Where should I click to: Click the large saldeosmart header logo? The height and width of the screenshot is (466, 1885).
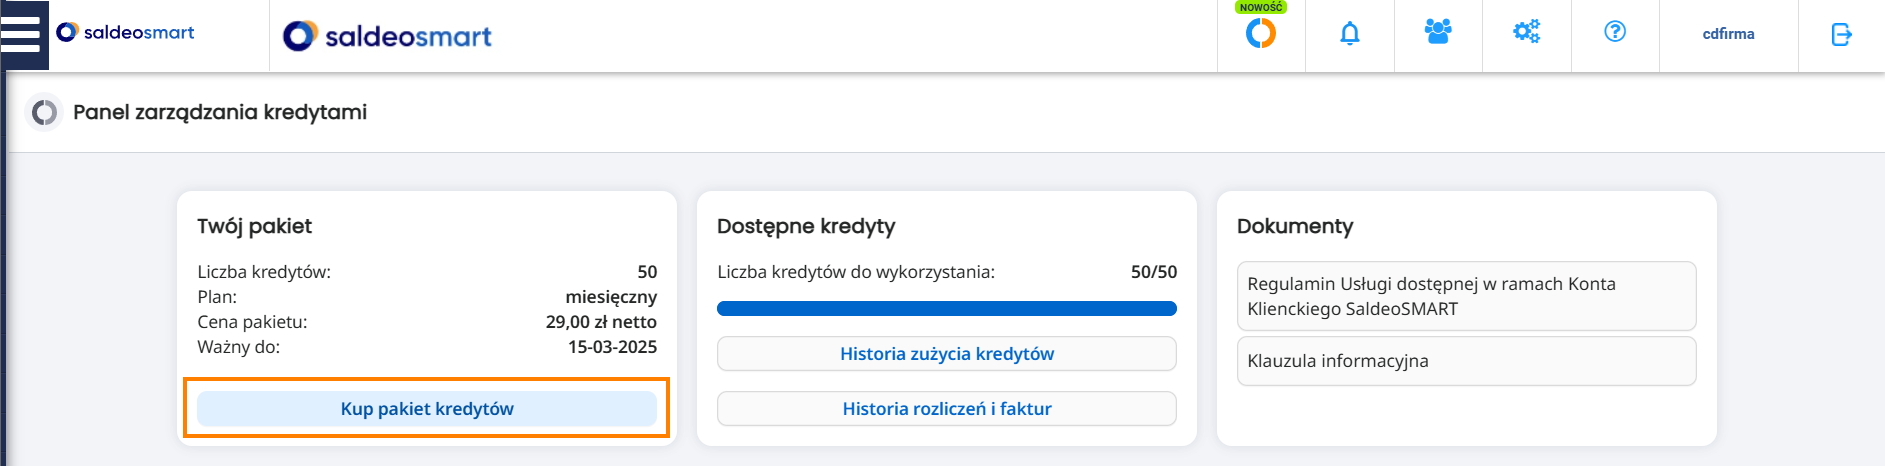(387, 36)
